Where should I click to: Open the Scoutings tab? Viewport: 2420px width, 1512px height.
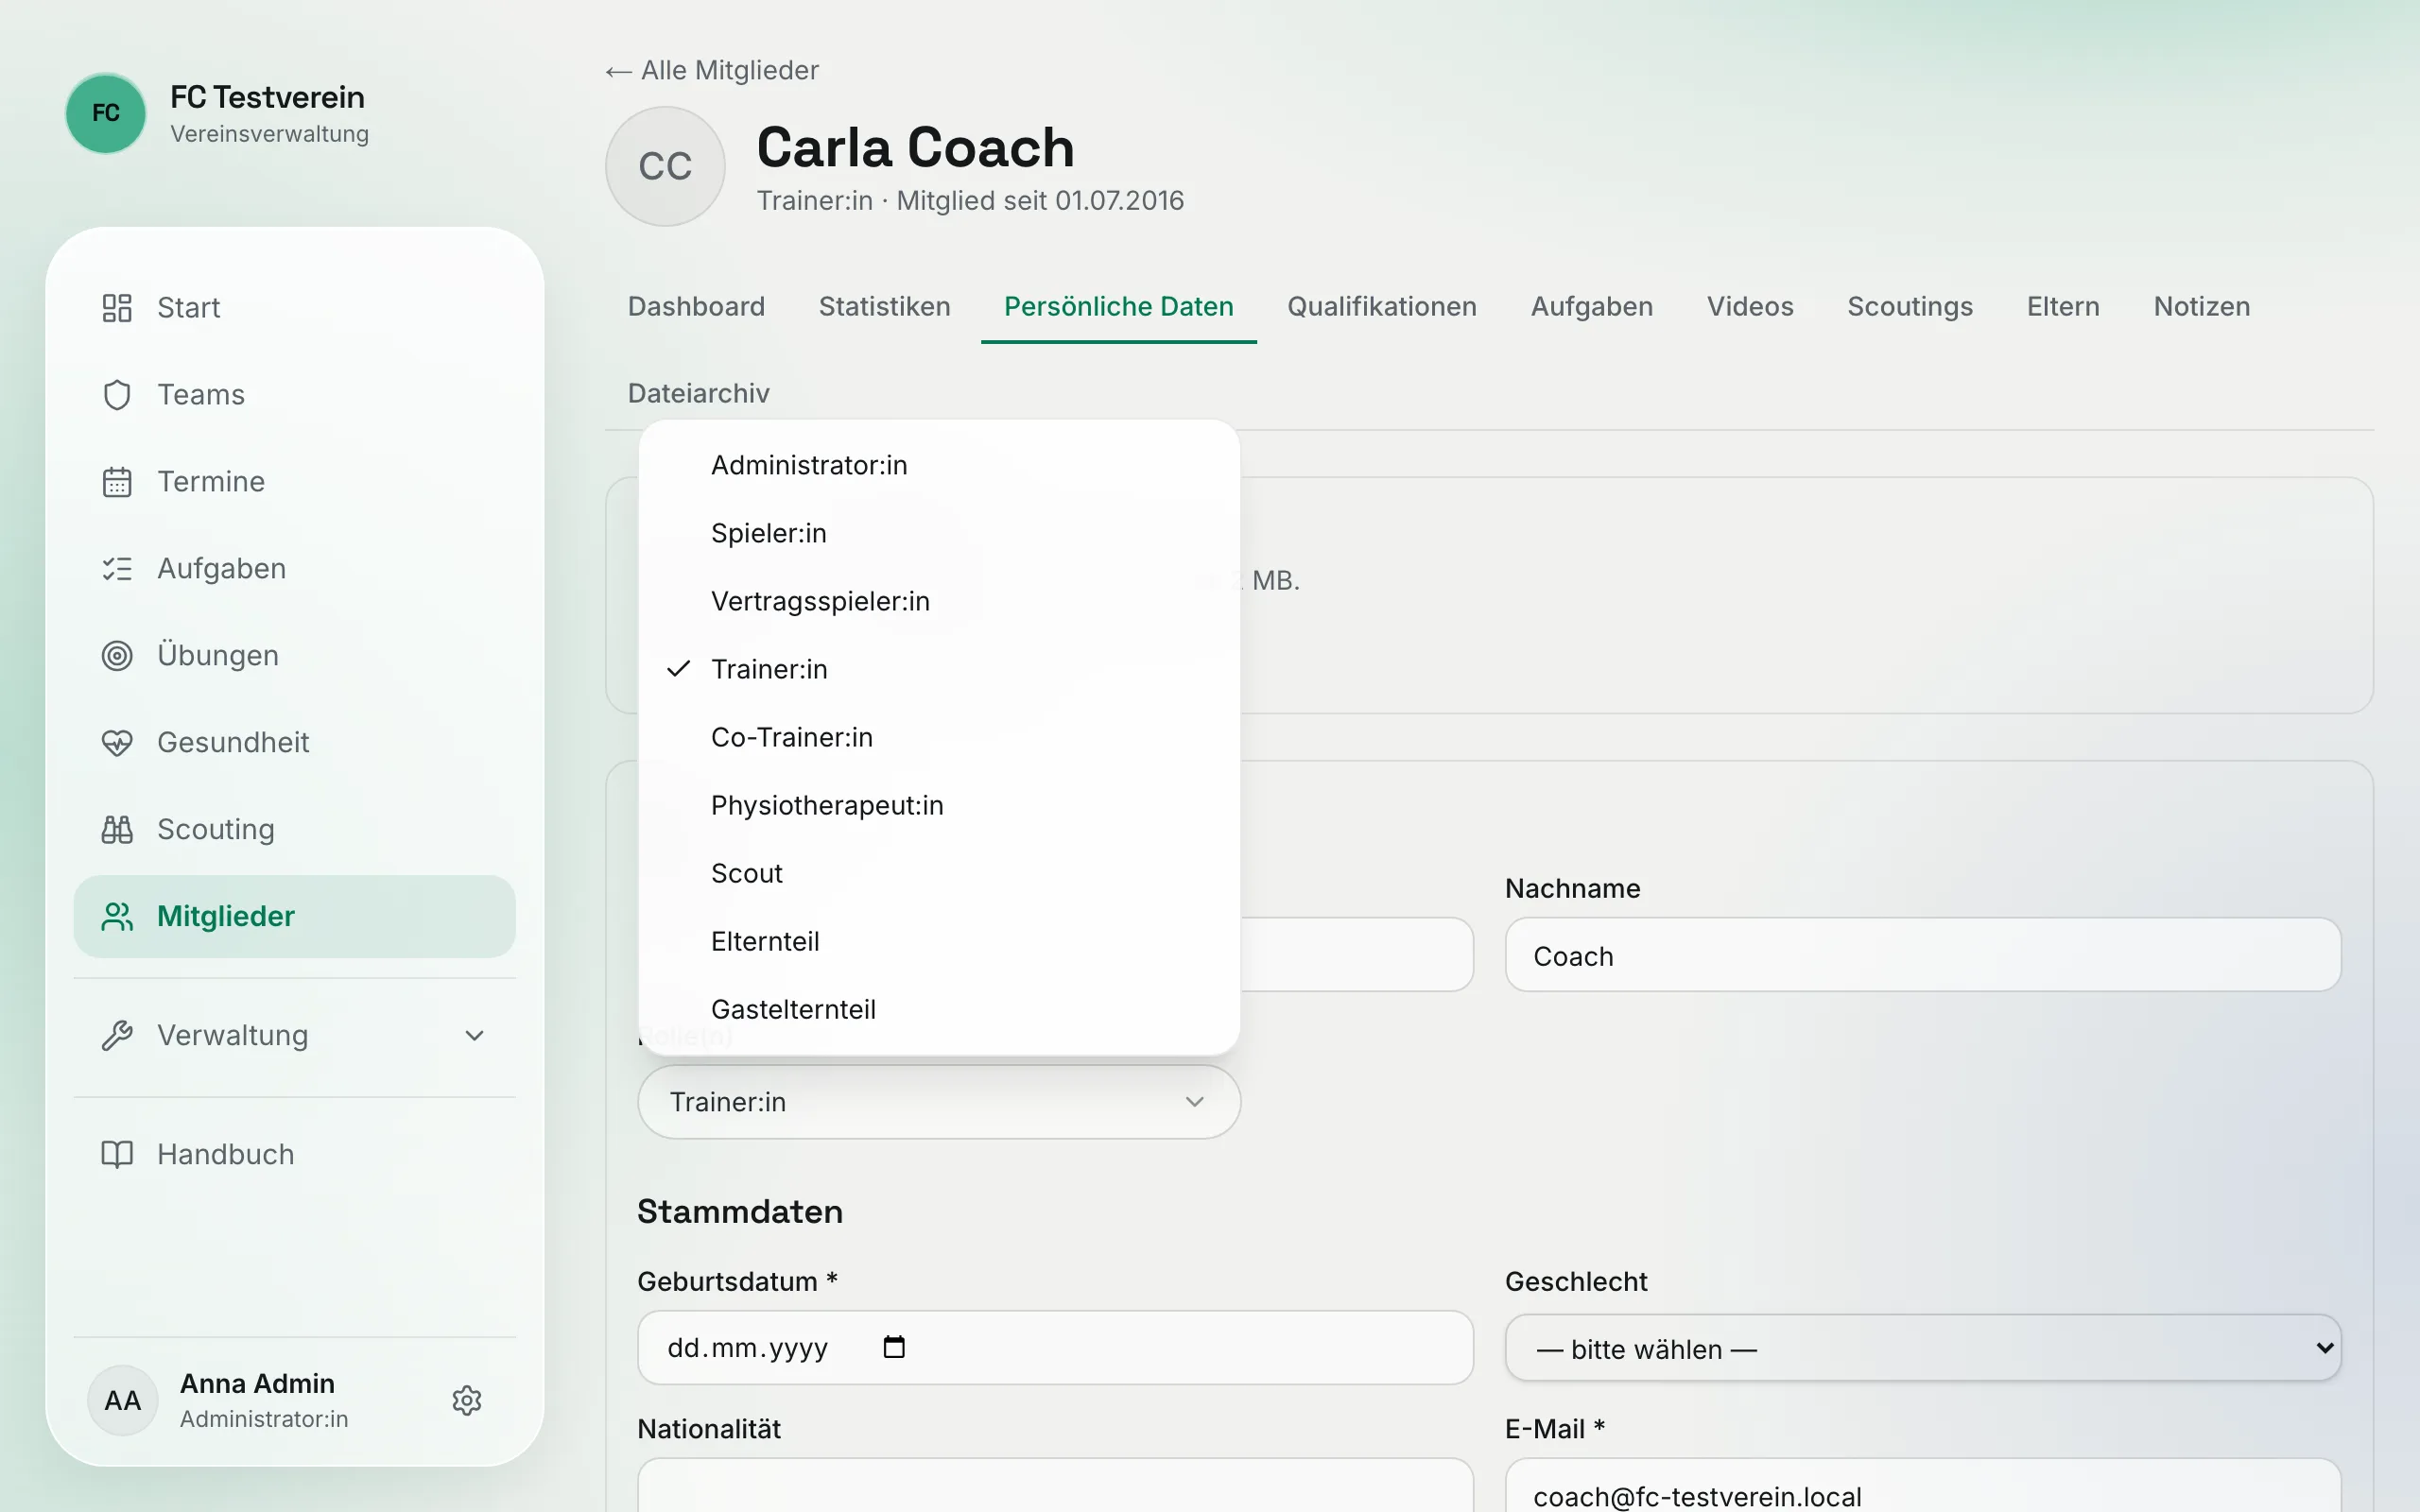click(1909, 307)
